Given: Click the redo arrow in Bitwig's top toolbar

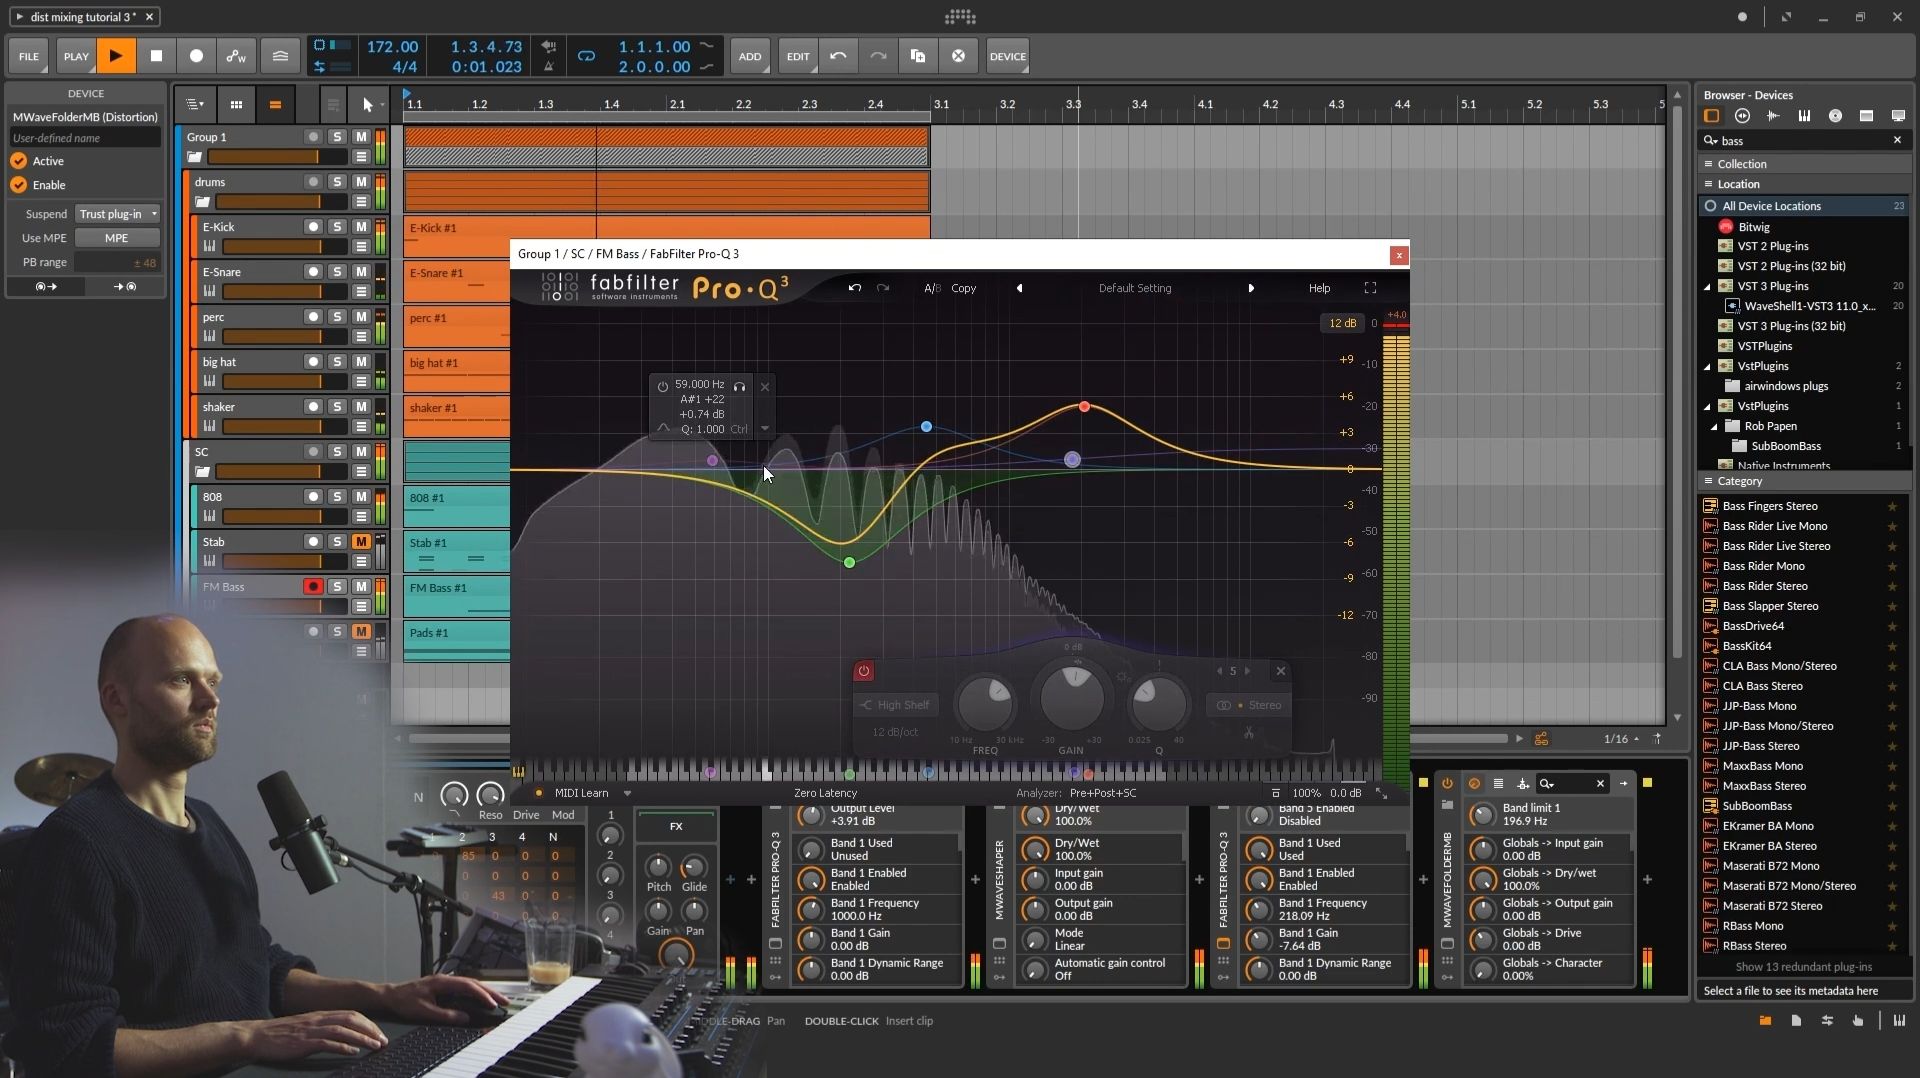Looking at the screenshot, I should 878,56.
